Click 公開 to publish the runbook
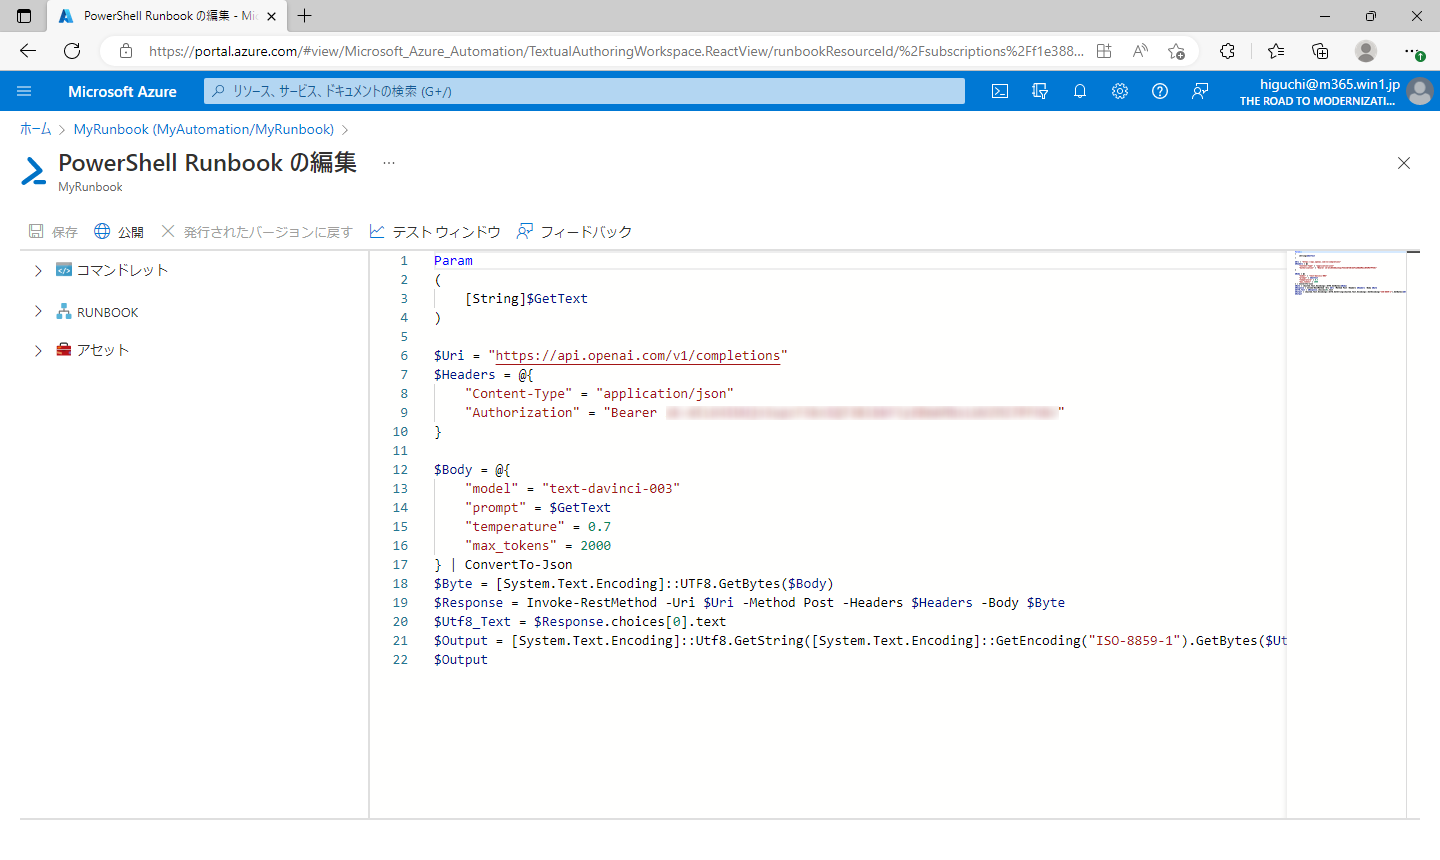Viewport: 1440px width, 860px height. [x=119, y=232]
